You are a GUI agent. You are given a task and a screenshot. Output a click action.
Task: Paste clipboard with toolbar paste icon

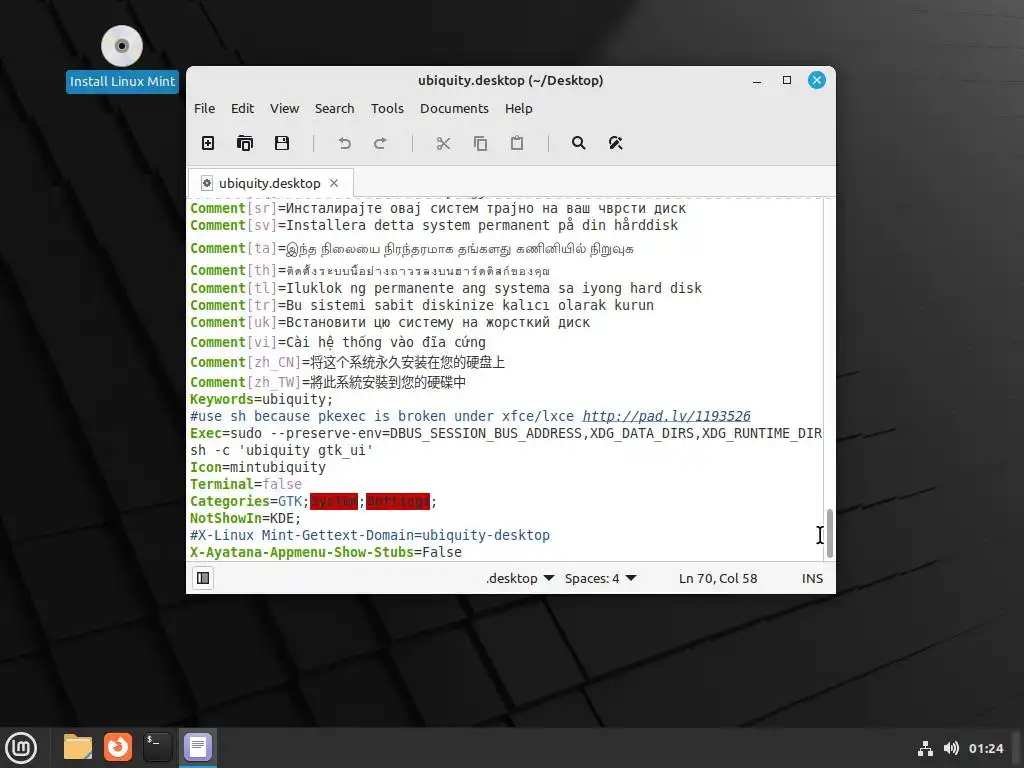[517, 143]
